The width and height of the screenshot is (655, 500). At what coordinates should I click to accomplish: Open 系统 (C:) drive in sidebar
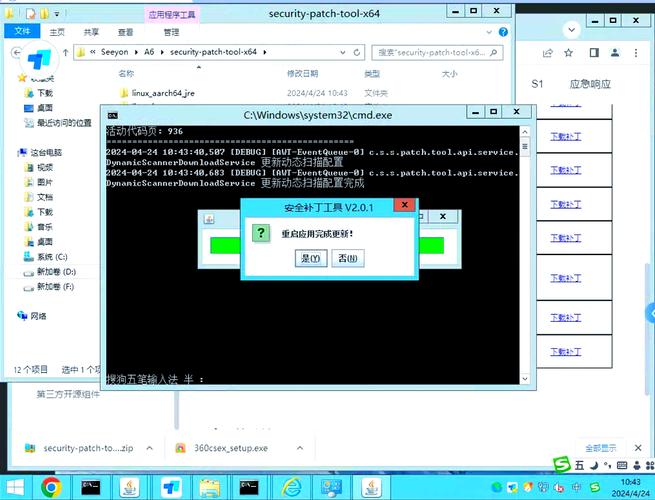pyautogui.click(x=51, y=257)
